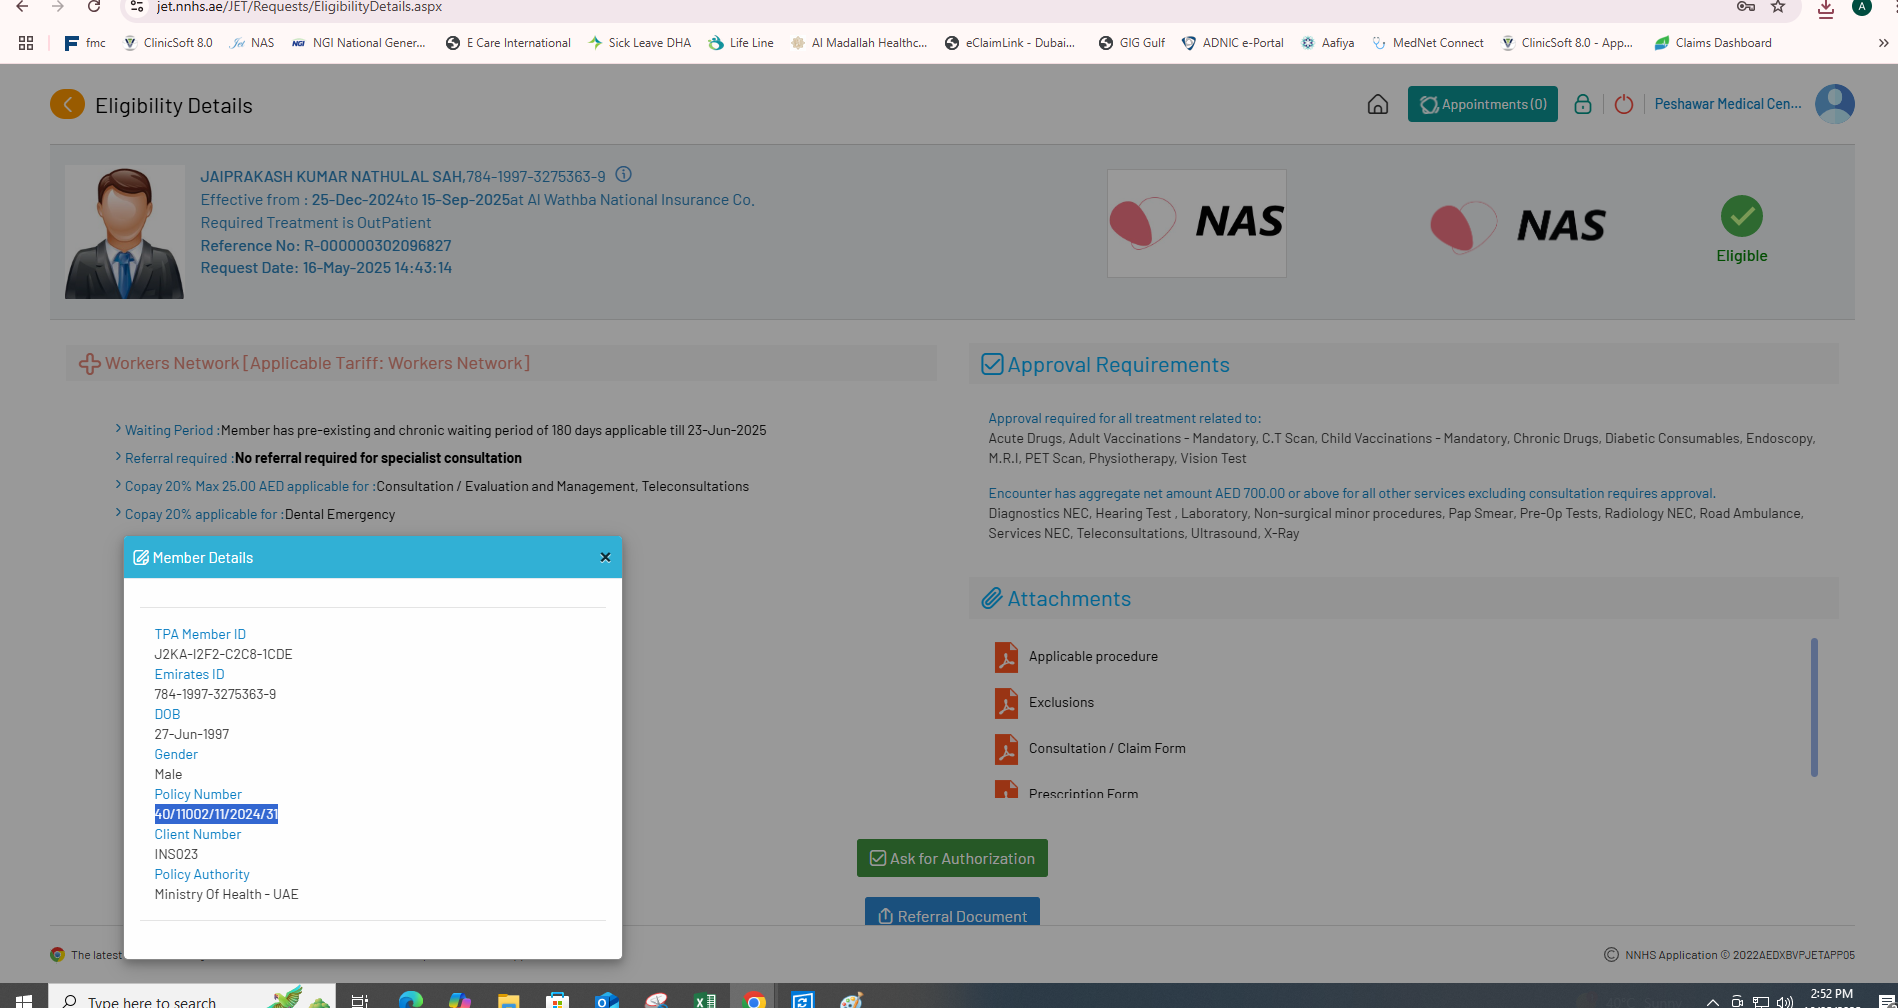
Task: Click the Referral Document button
Action: [952, 912]
